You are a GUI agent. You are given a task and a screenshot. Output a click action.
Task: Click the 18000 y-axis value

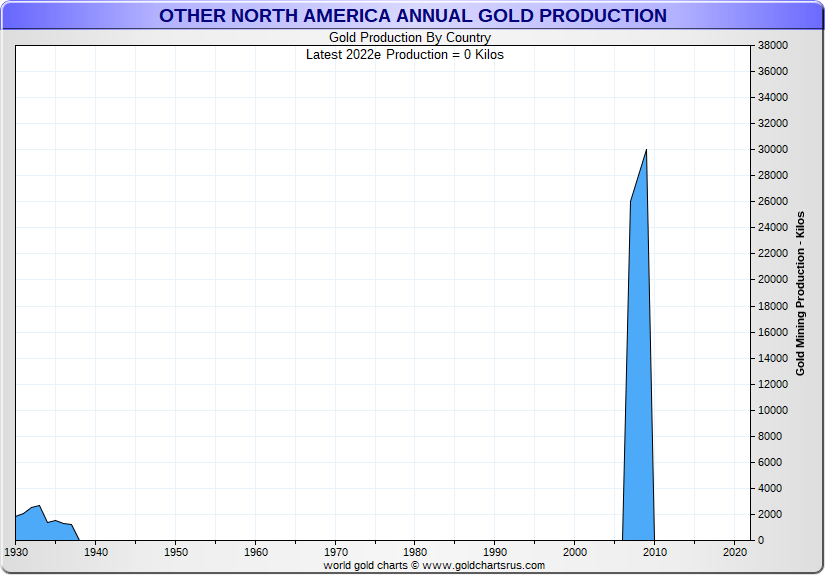[x=773, y=306]
